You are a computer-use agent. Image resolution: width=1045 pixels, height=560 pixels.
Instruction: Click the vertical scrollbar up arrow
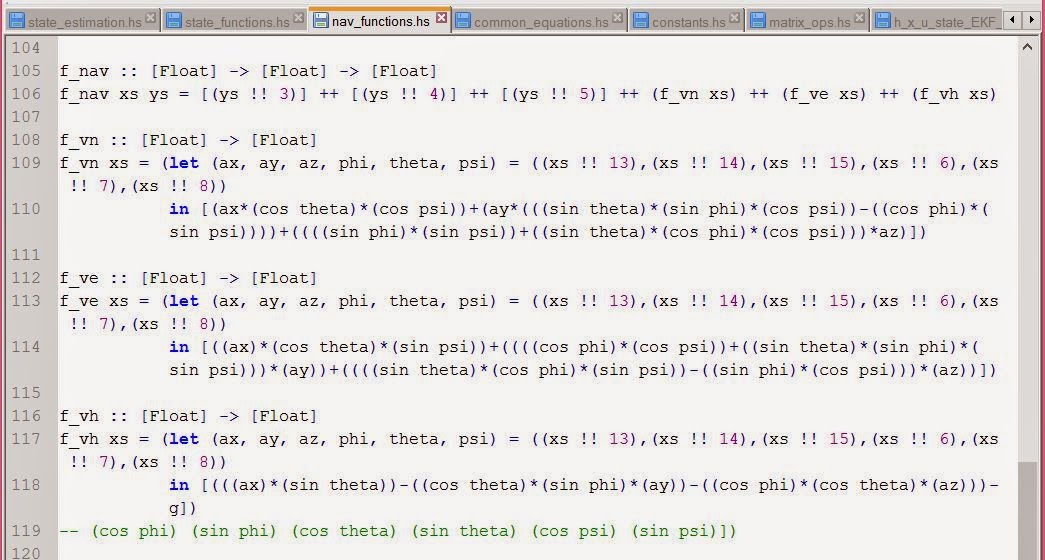1028,47
